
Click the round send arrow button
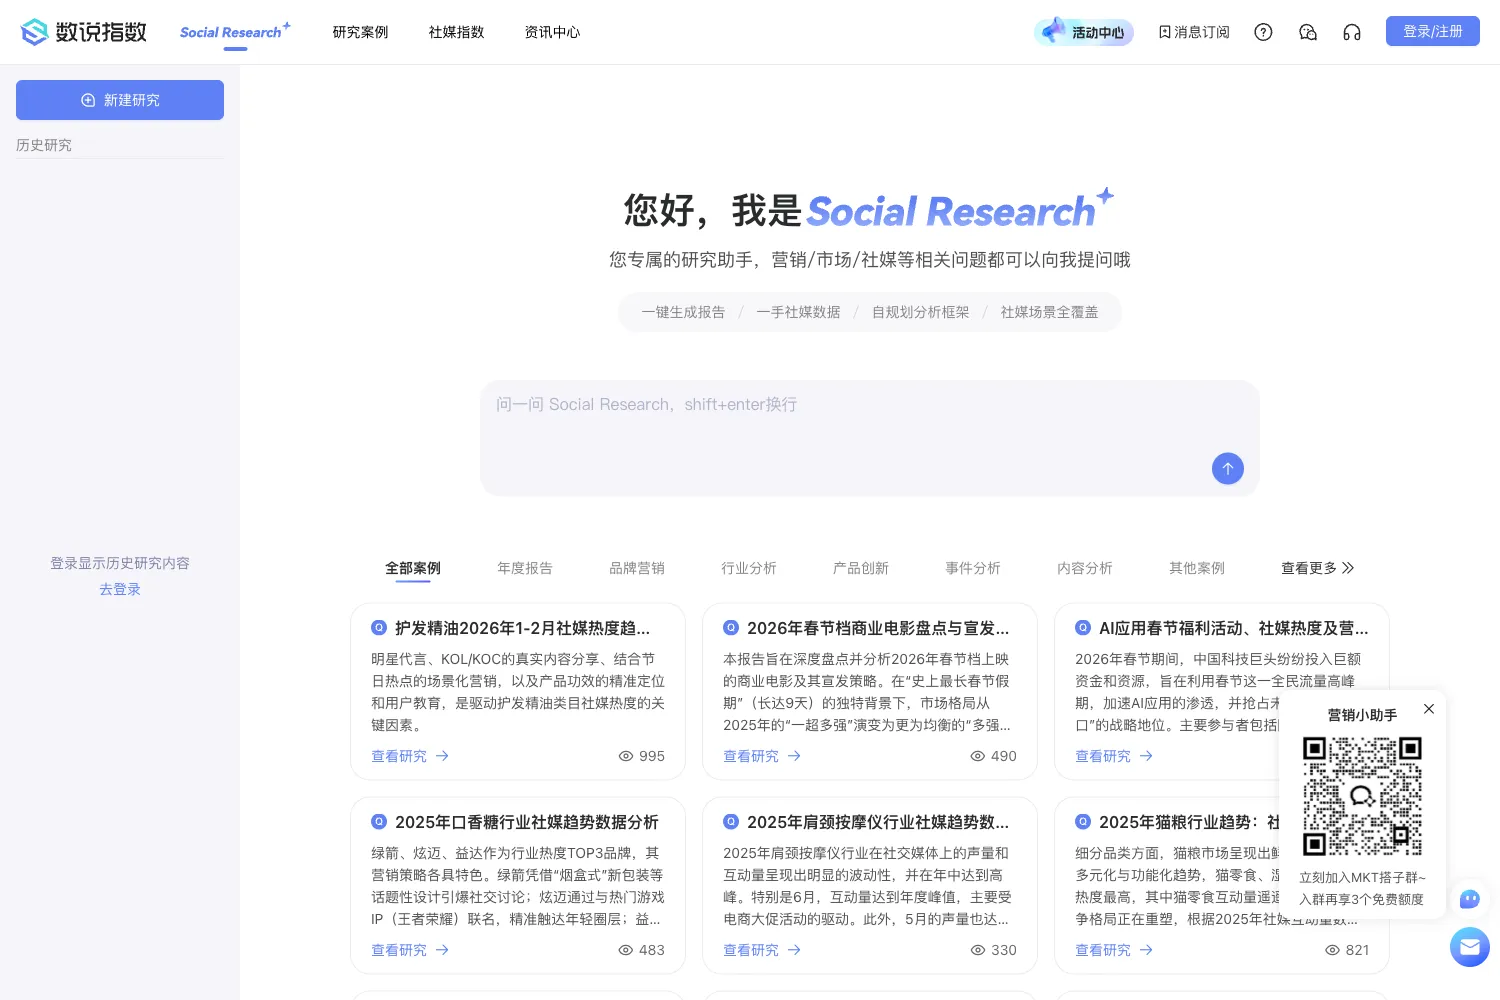[1228, 468]
